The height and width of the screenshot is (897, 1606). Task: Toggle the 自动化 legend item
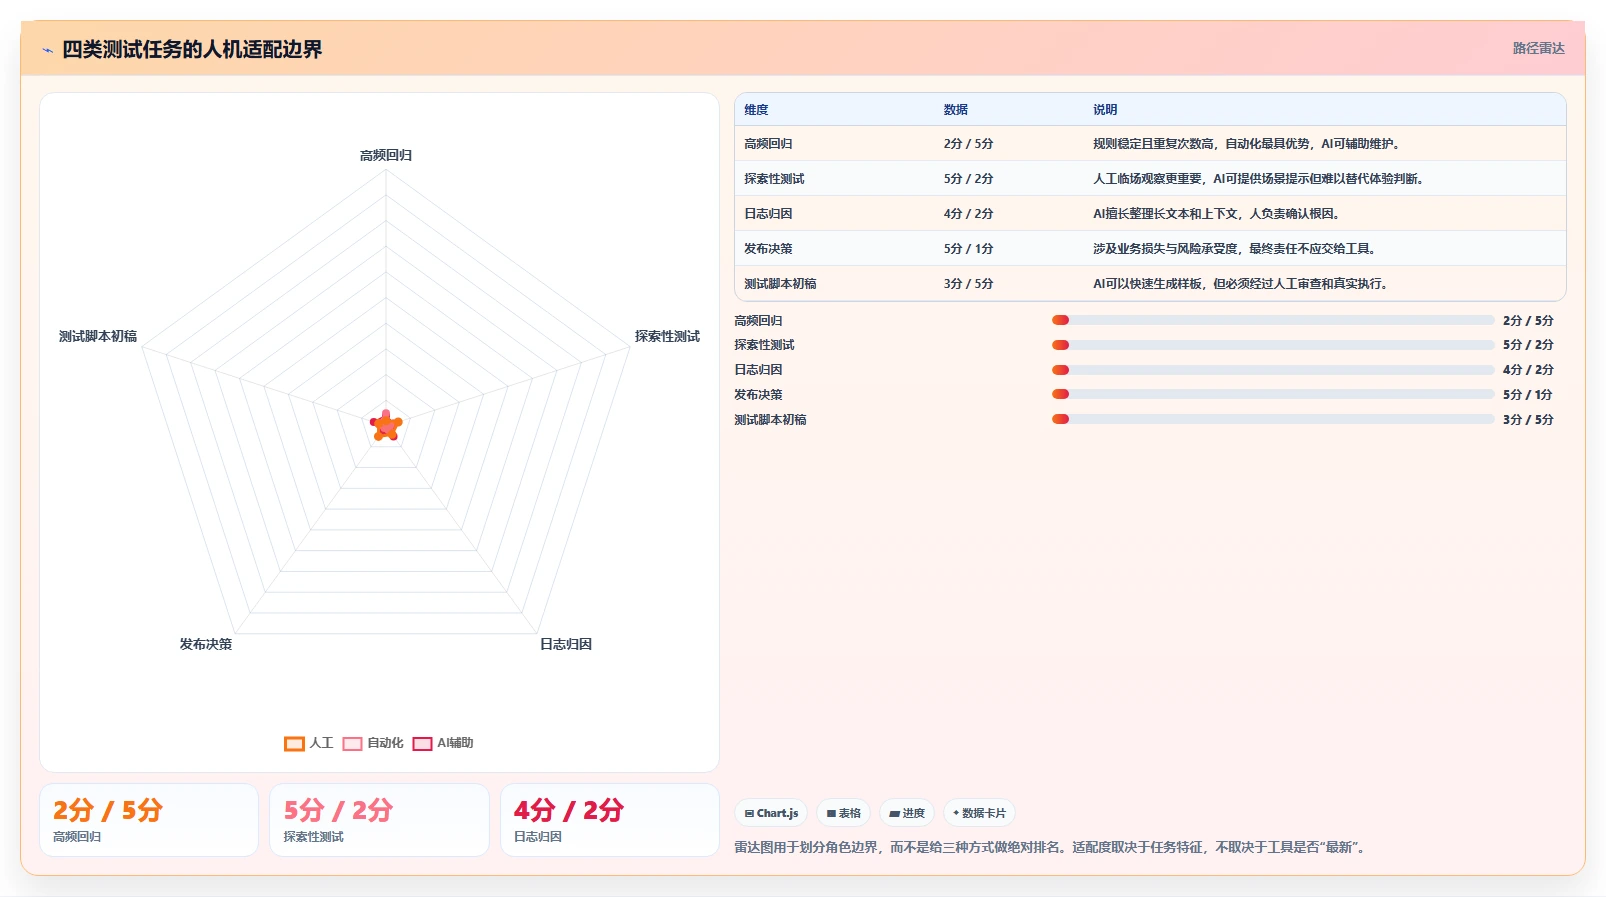point(372,743)
